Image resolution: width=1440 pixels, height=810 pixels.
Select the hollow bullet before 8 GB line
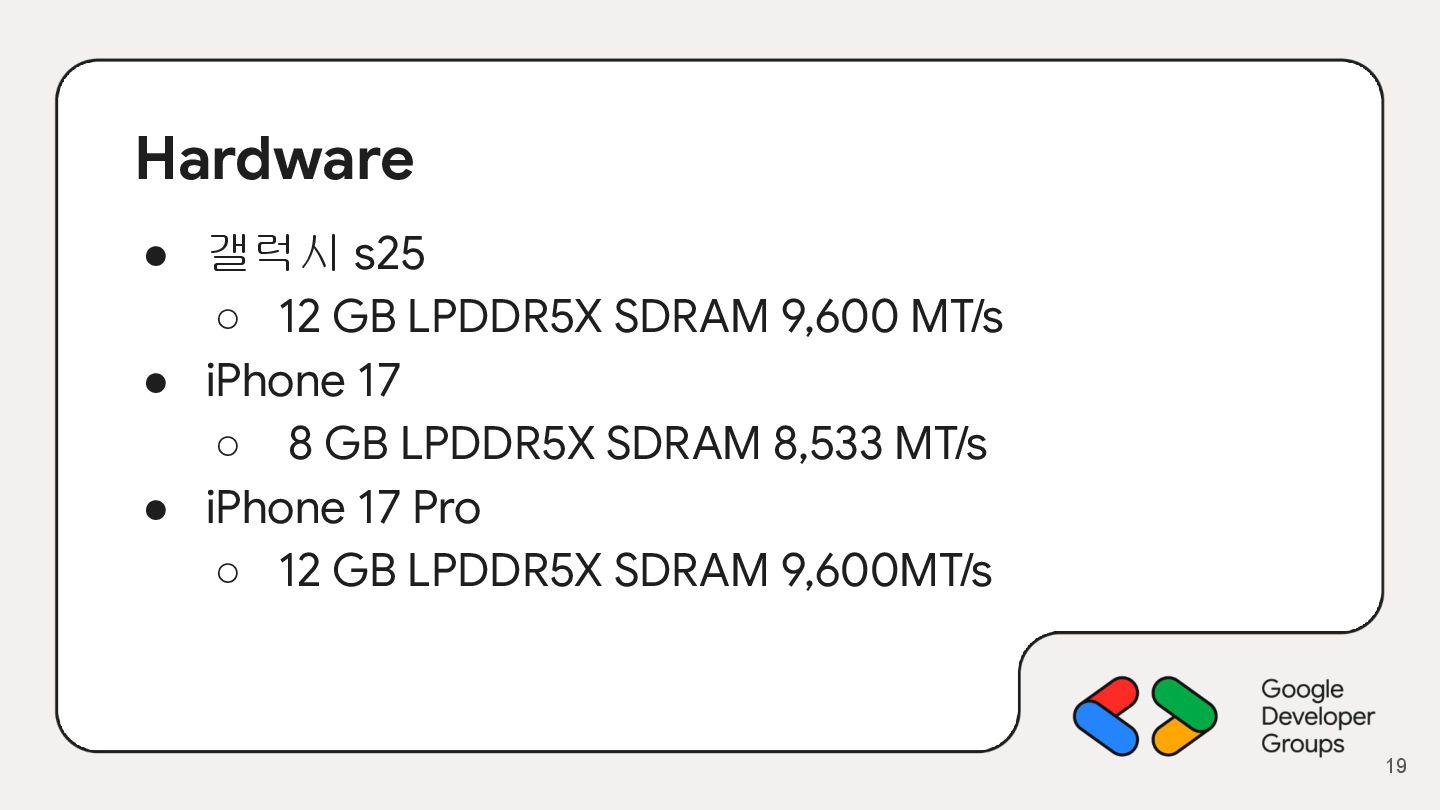pos(227,446)
